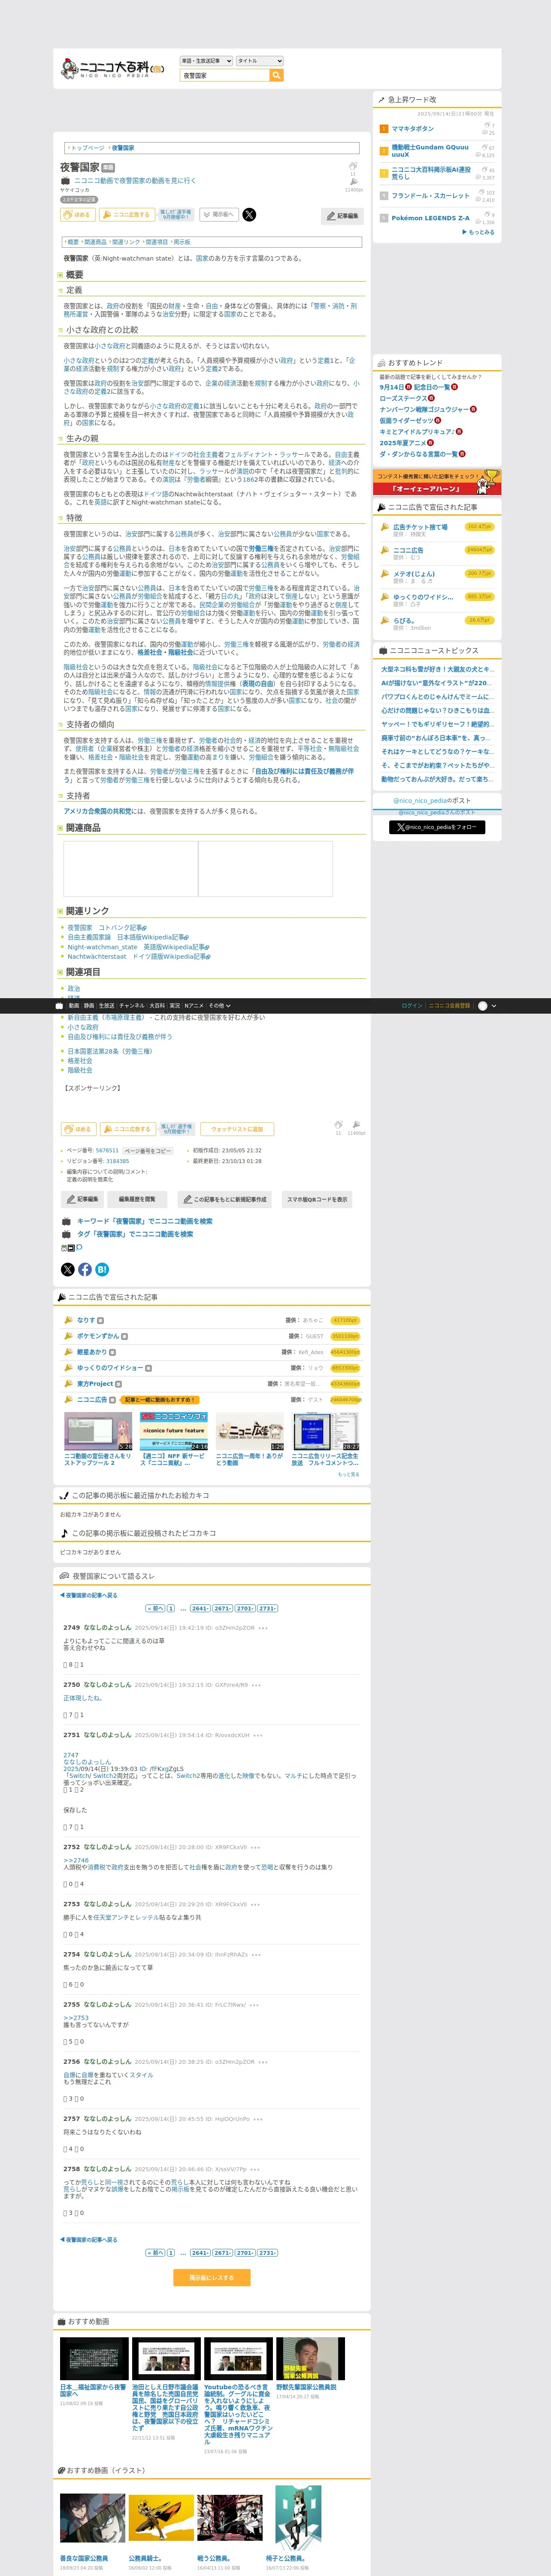Collapse the 関連項目 section heading toggle
The width and height of the screenshot is (551, 2576).
click(60, 972)
